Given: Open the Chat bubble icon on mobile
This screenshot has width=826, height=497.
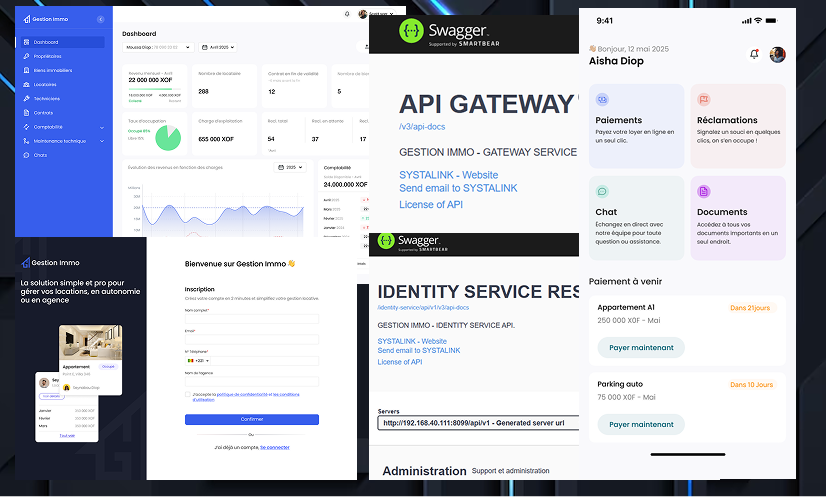Looking at the screenshot, I should (x=602, y=192).
